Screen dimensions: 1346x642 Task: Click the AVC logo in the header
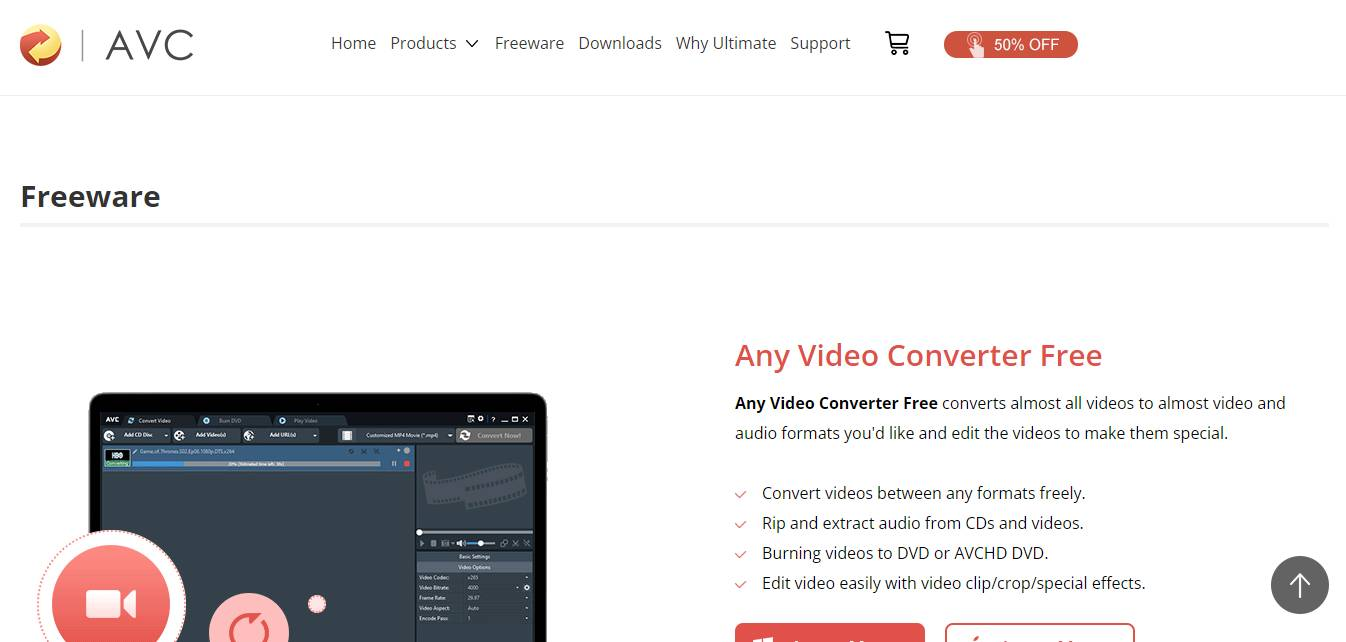pyautogui.click(x=107, y=44)
